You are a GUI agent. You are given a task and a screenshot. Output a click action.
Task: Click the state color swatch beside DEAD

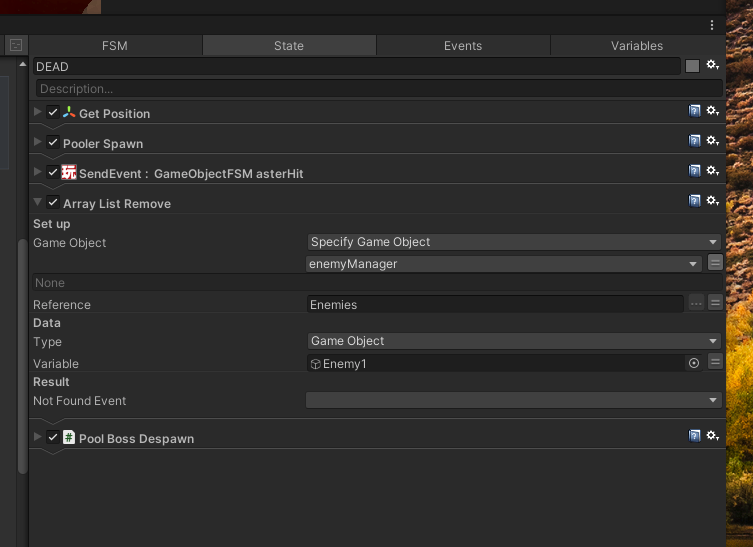(x=692, y=66)
